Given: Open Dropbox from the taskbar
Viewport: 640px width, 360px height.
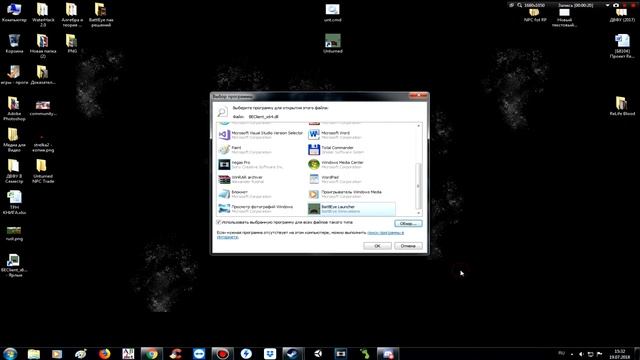Looking at the screenshot, I should point(270,353).
